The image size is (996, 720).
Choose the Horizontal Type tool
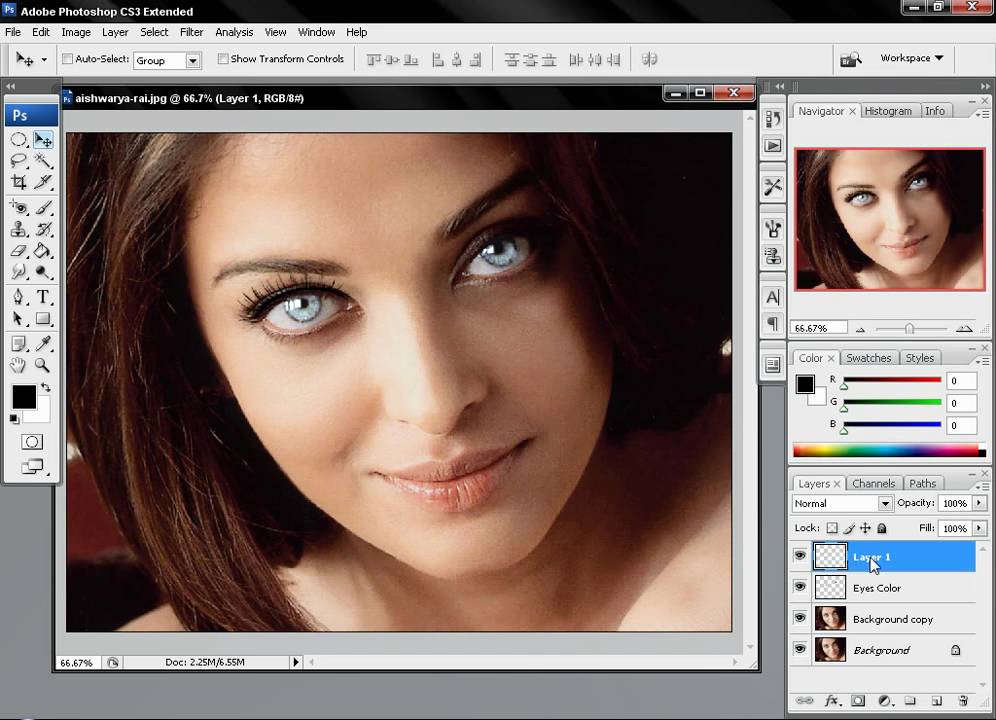(x=43, y=297)
